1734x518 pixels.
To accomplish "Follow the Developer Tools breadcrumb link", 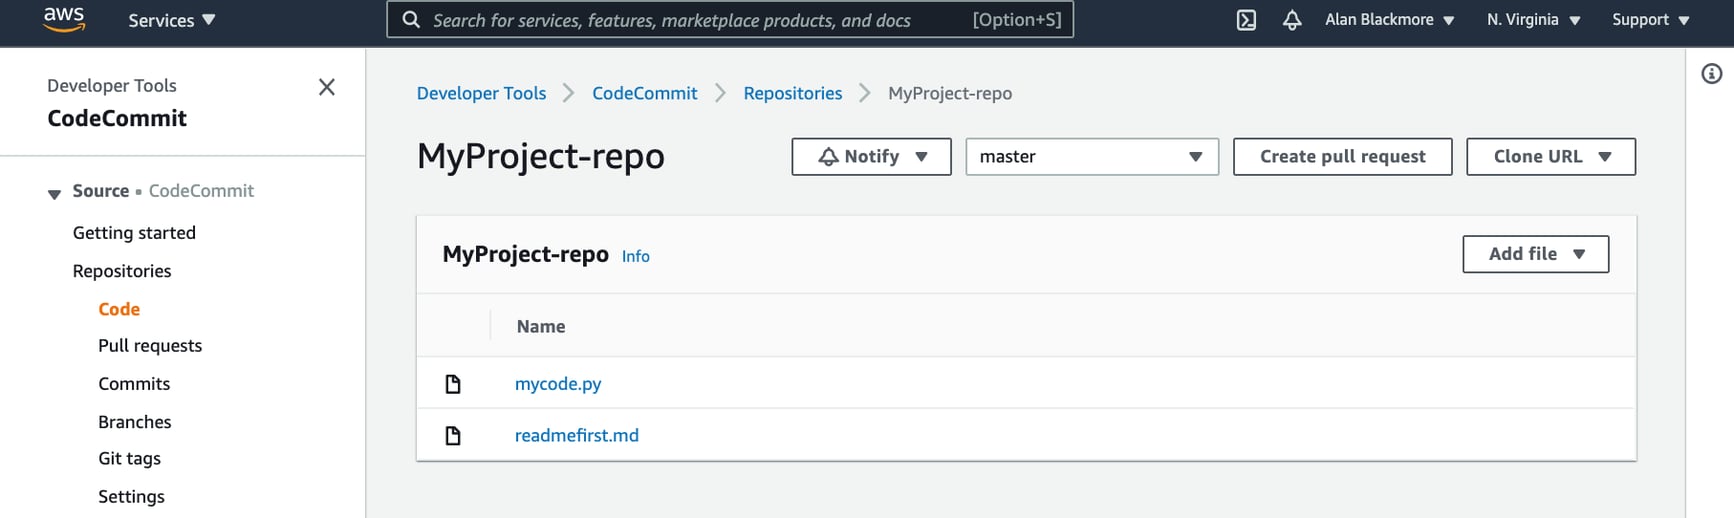I will point(481,93).
